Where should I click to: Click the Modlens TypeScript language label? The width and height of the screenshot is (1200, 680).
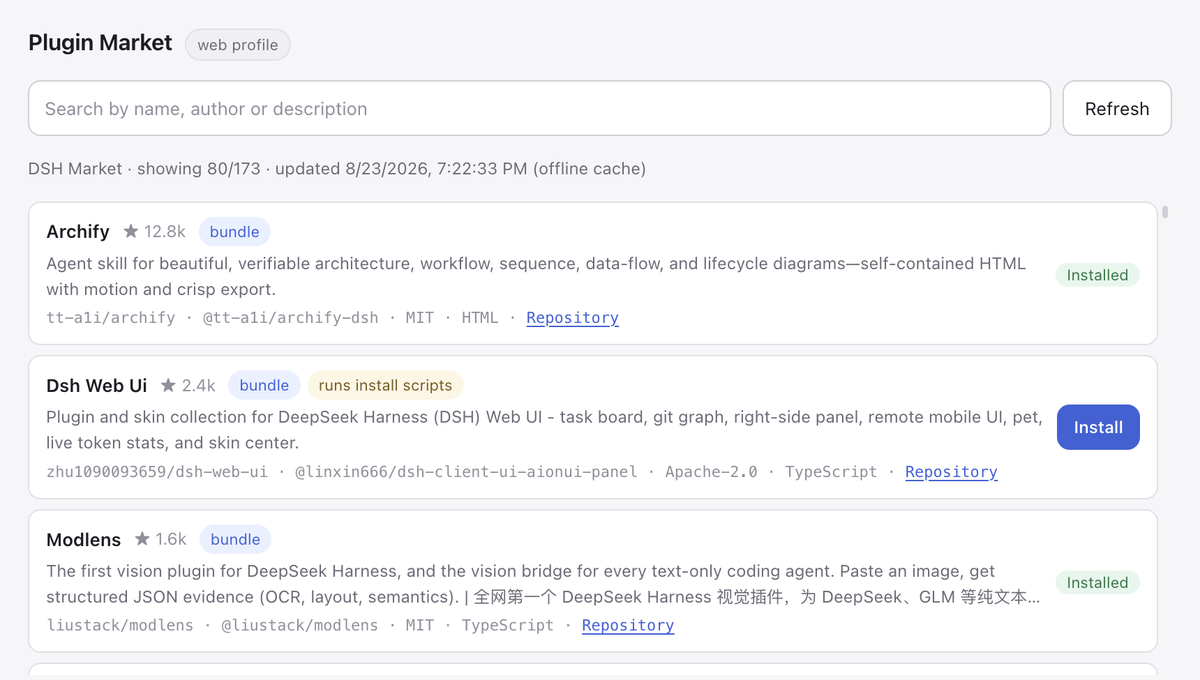[508, 625]
